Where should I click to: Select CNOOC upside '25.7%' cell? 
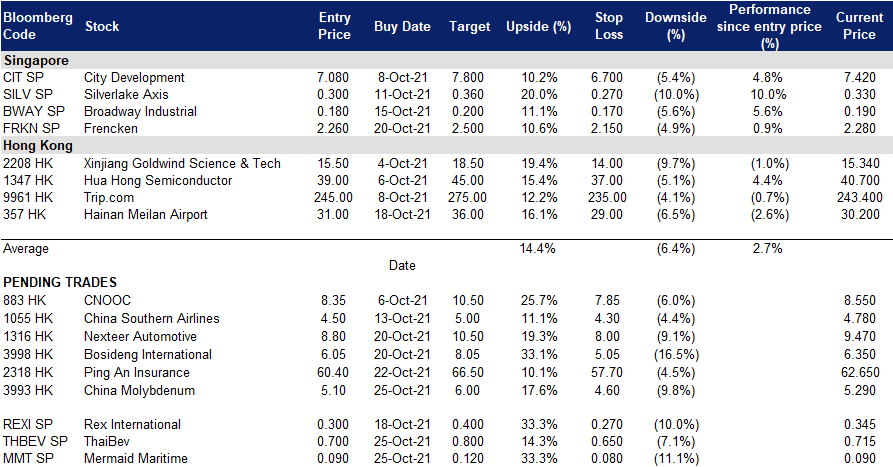539,301
